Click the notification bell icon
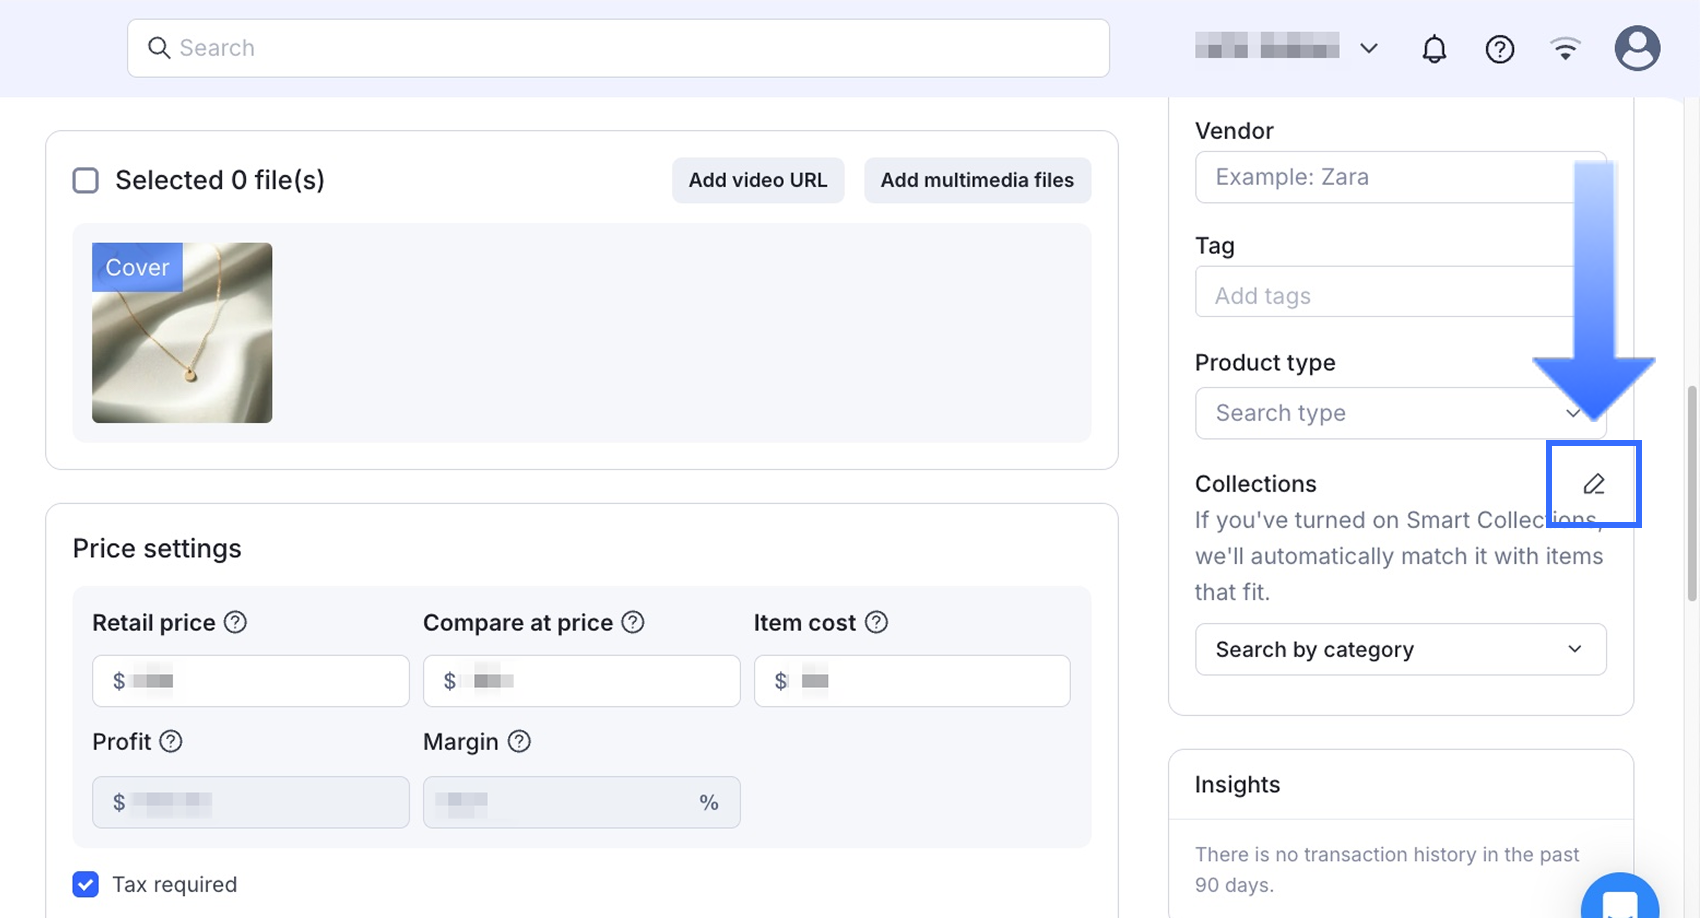Screen dimensions: 1700x918 click(x=1434, y=49)
